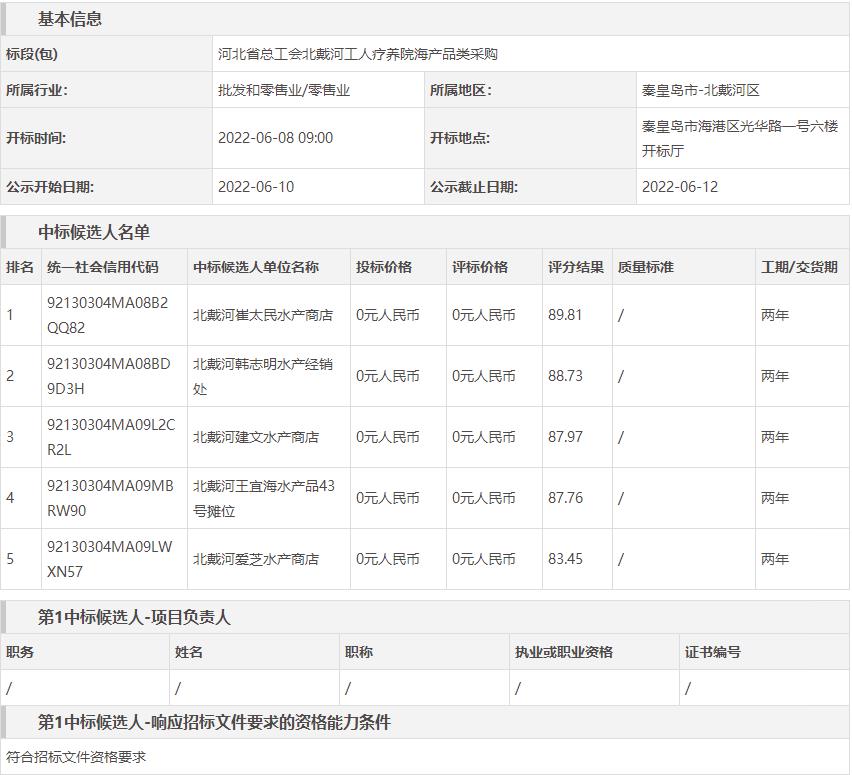Click the 中标候选人名单 section header

coord(94,232)
